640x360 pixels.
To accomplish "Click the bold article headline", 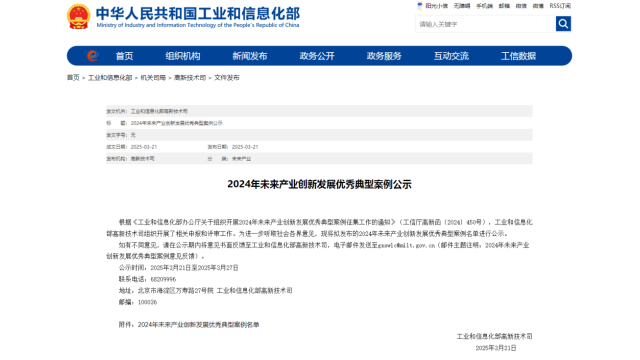I will pos(319,184).
